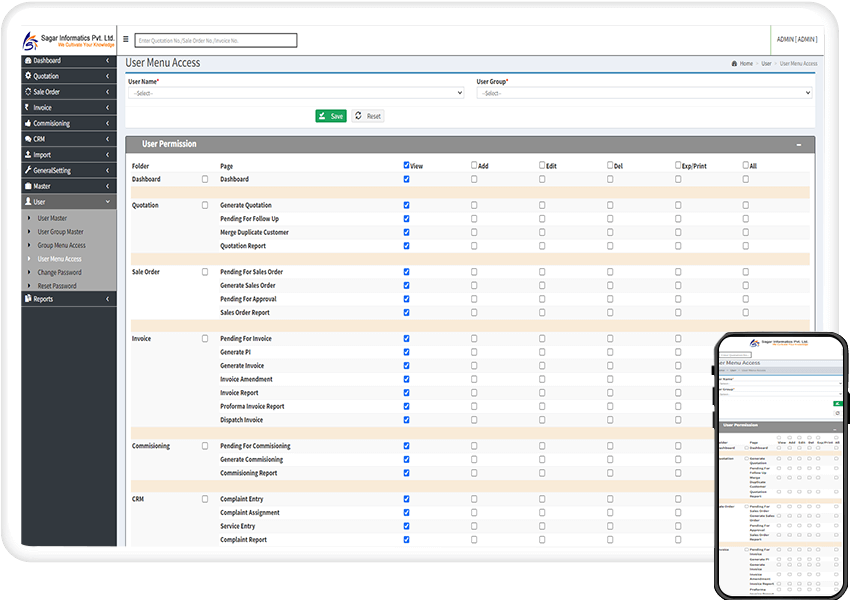Toggle the All header checkbox

click(746, 165)
